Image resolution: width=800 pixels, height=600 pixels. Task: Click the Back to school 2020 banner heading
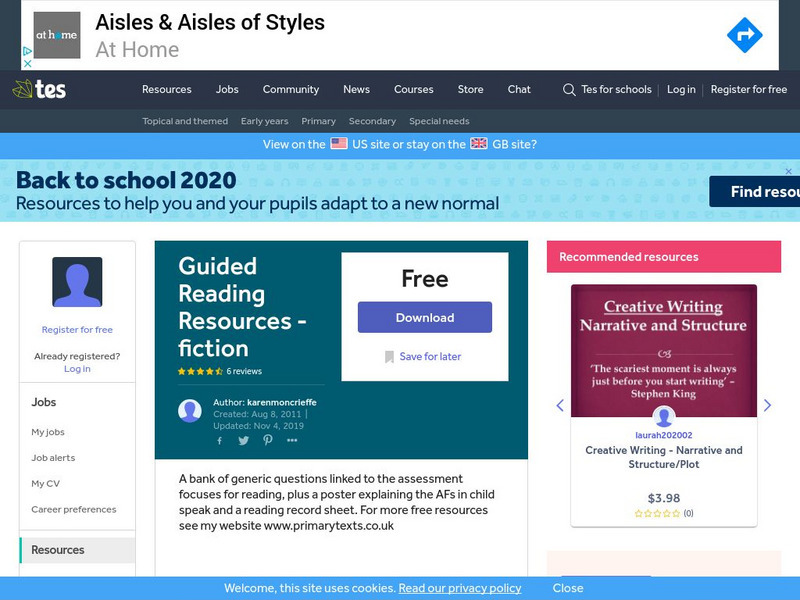(126, 180)
